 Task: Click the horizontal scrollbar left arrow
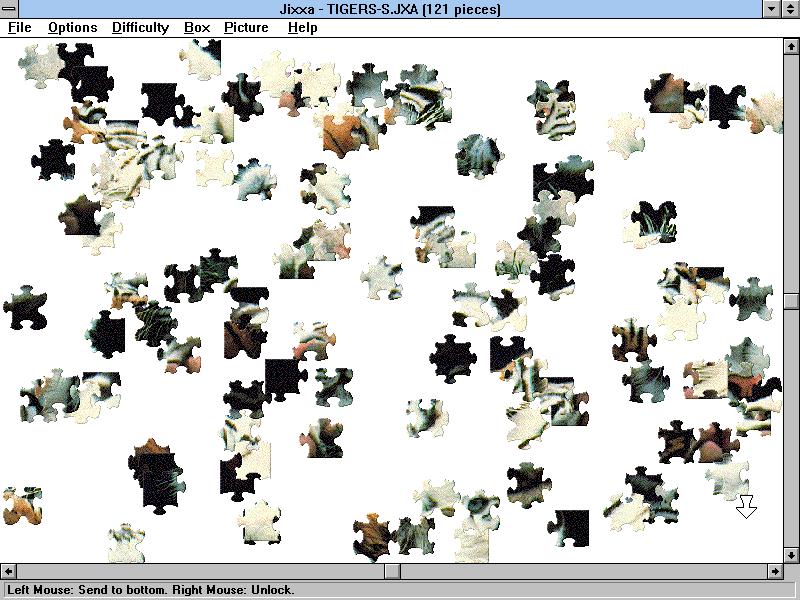8,571
